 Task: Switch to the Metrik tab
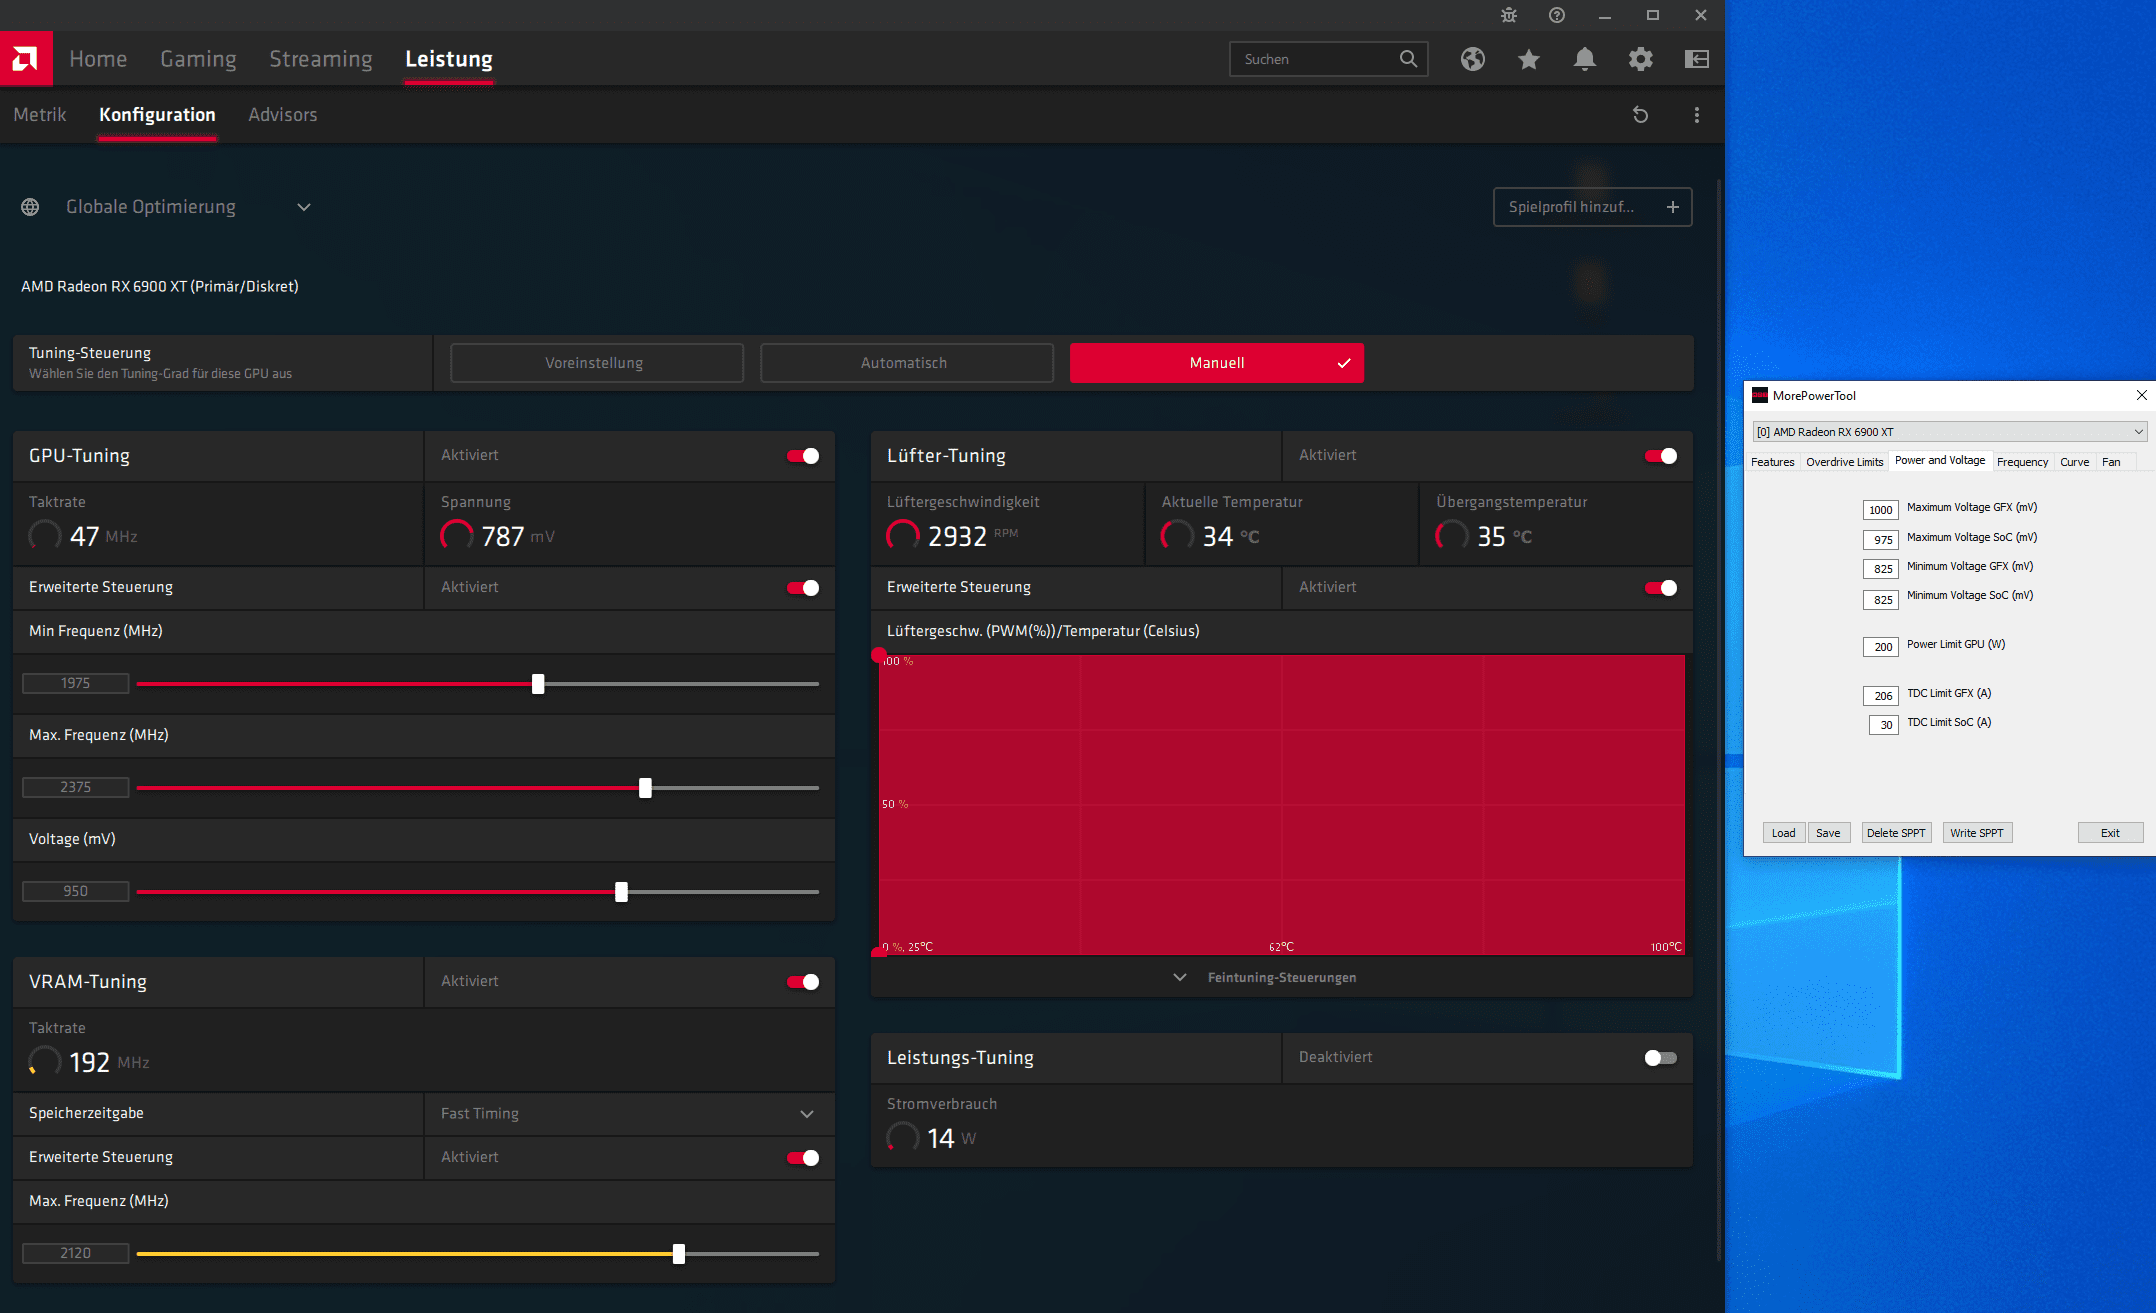tap(40, 115)
